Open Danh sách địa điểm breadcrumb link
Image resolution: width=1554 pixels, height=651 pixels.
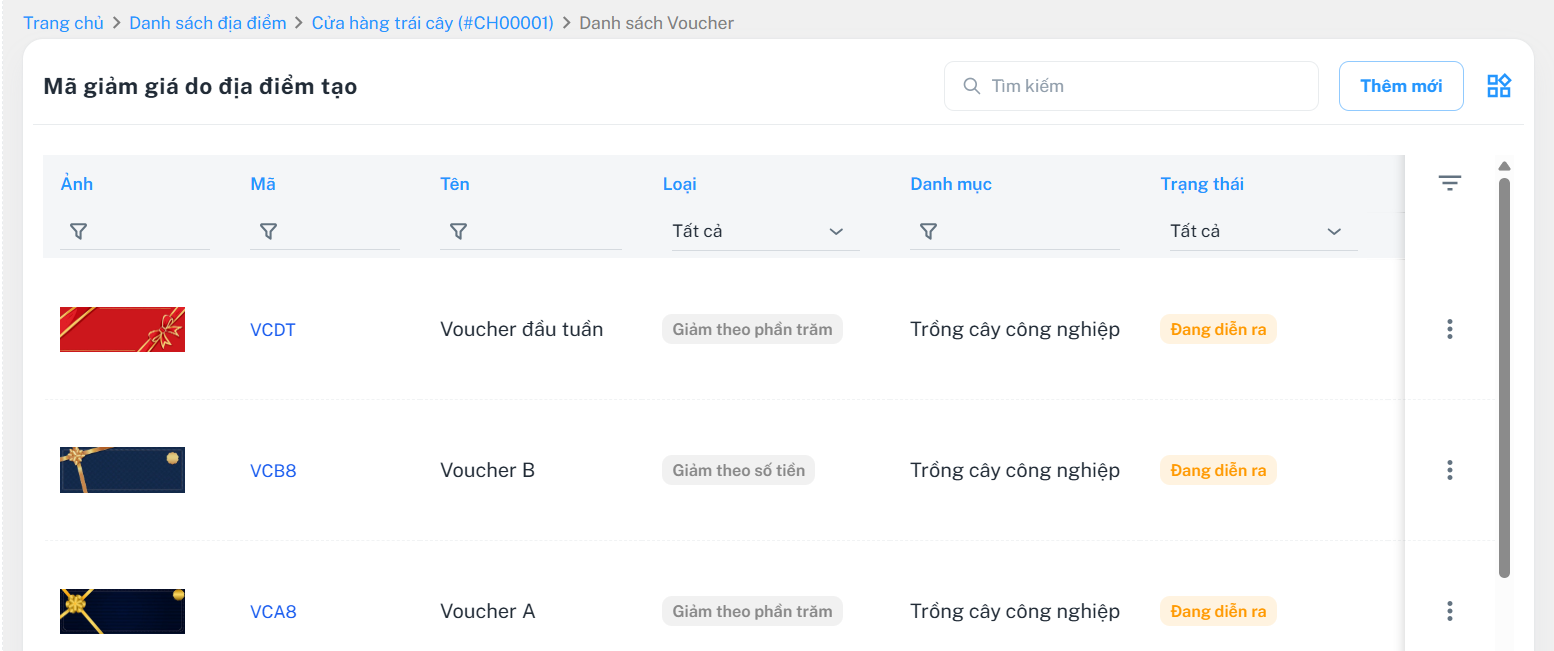point(207,23)
